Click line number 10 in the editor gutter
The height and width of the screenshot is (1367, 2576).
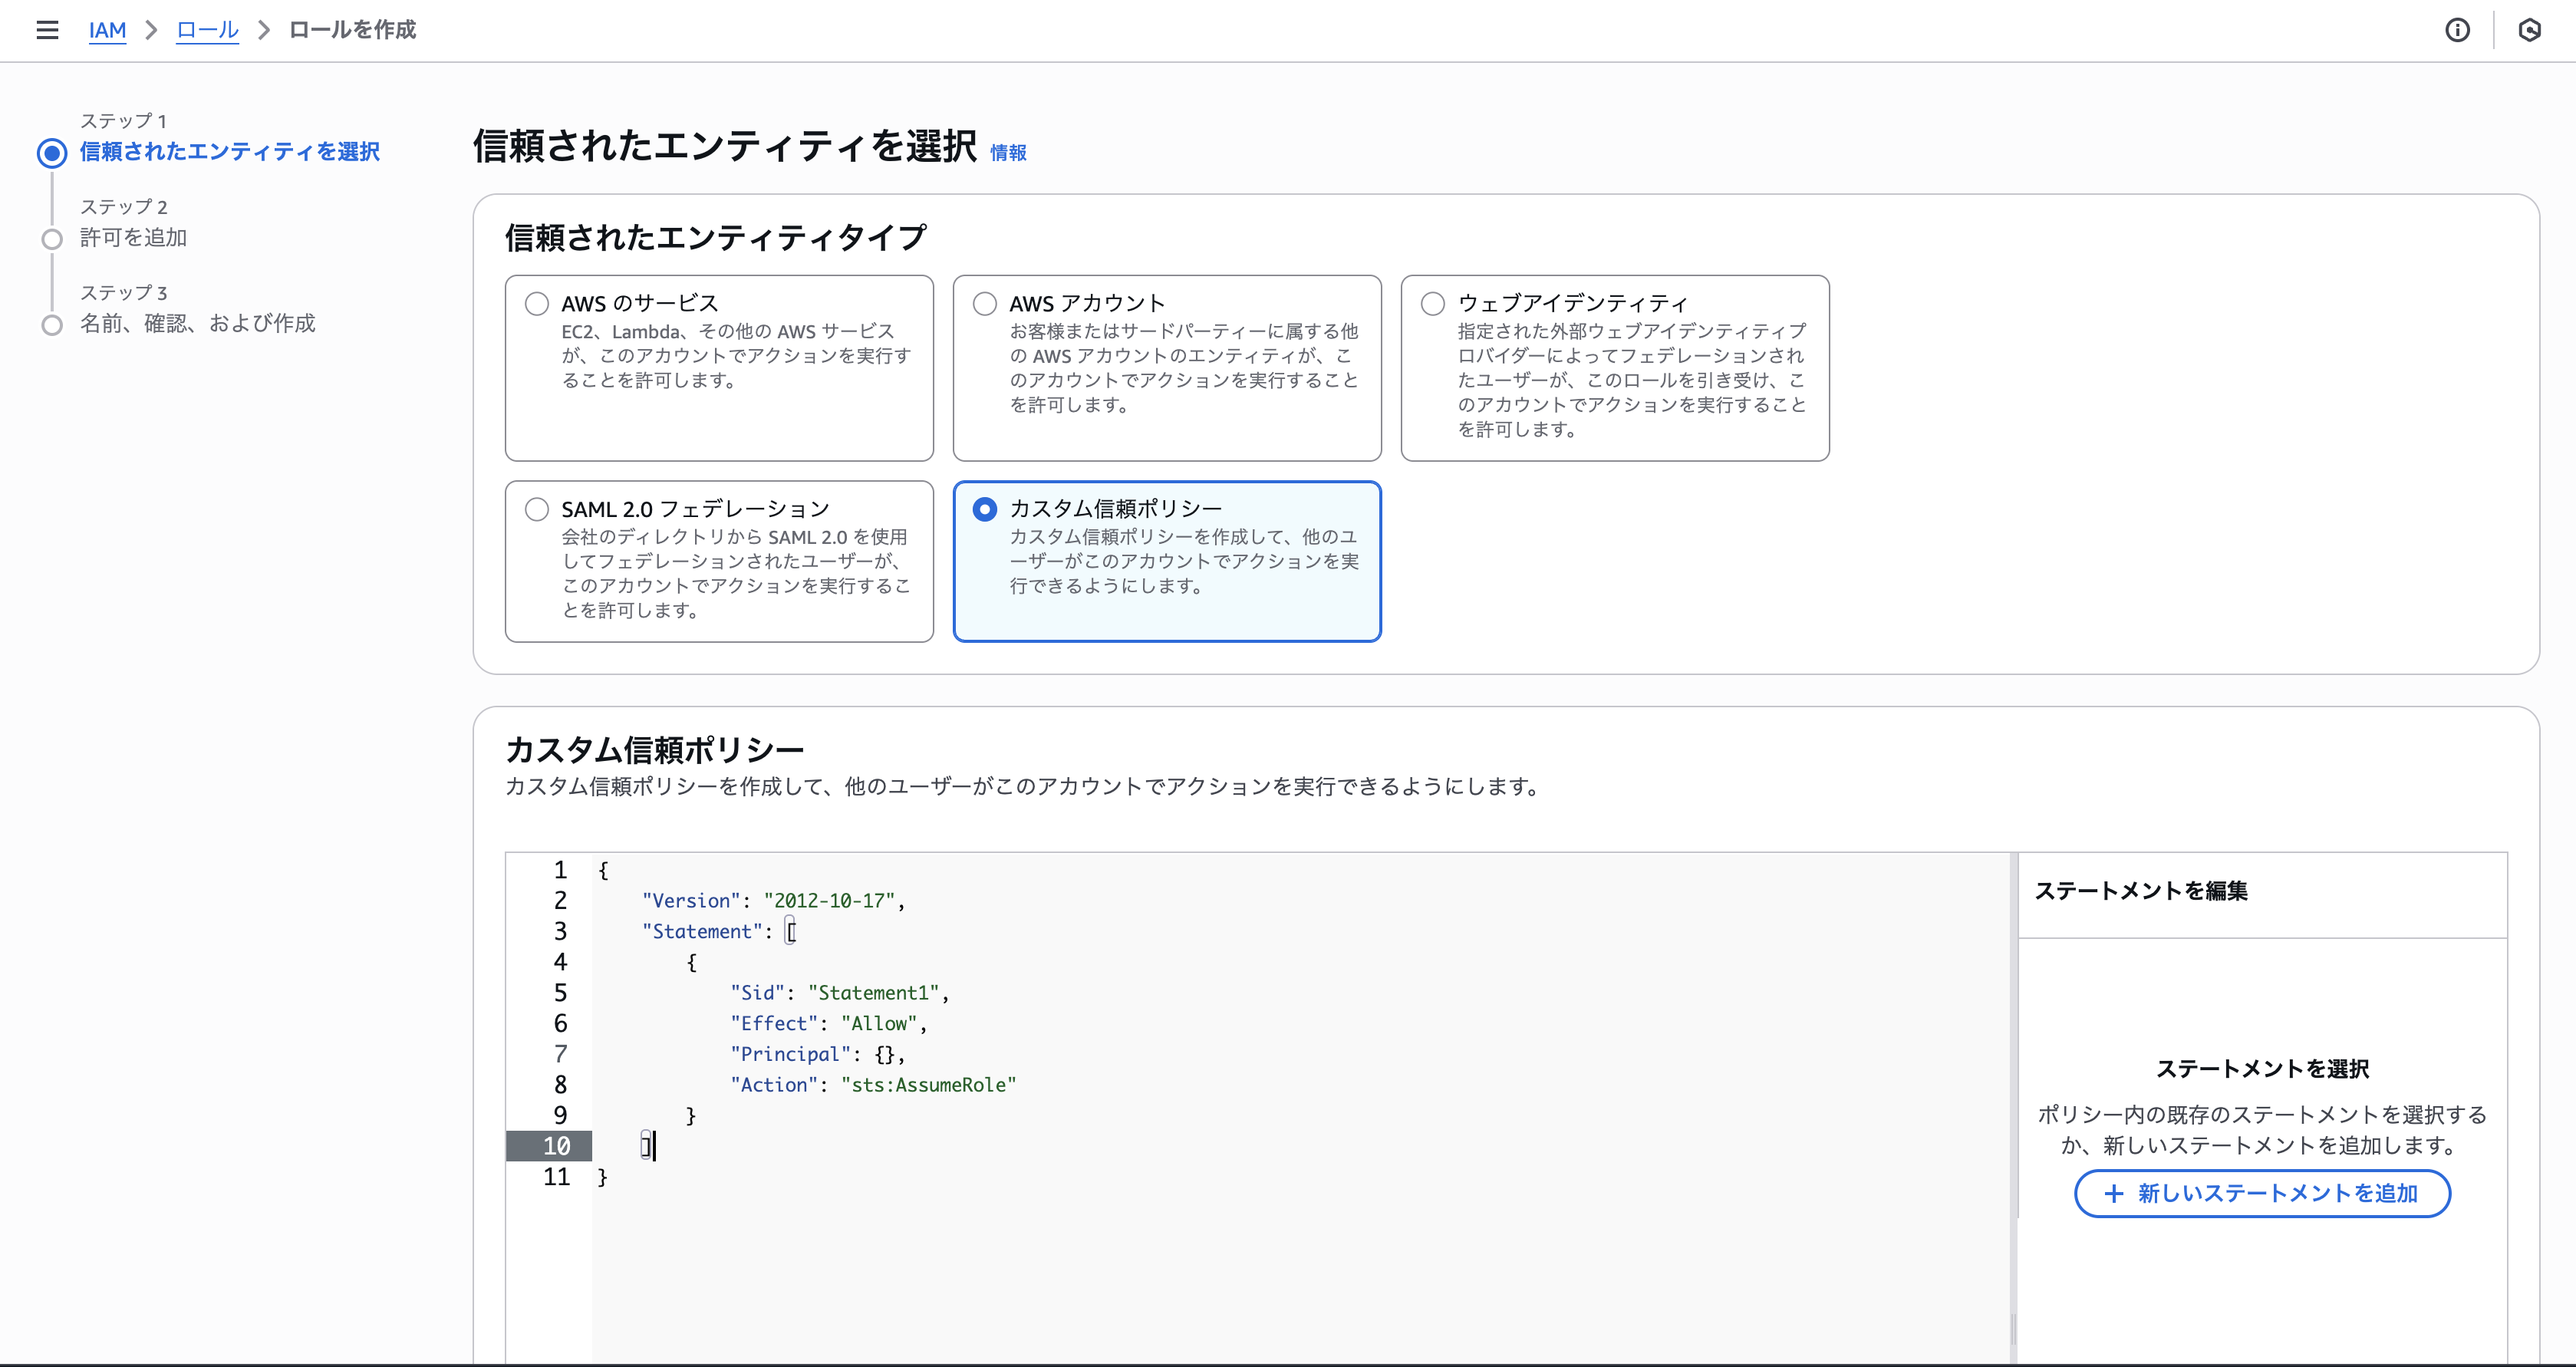(556, 1146)
